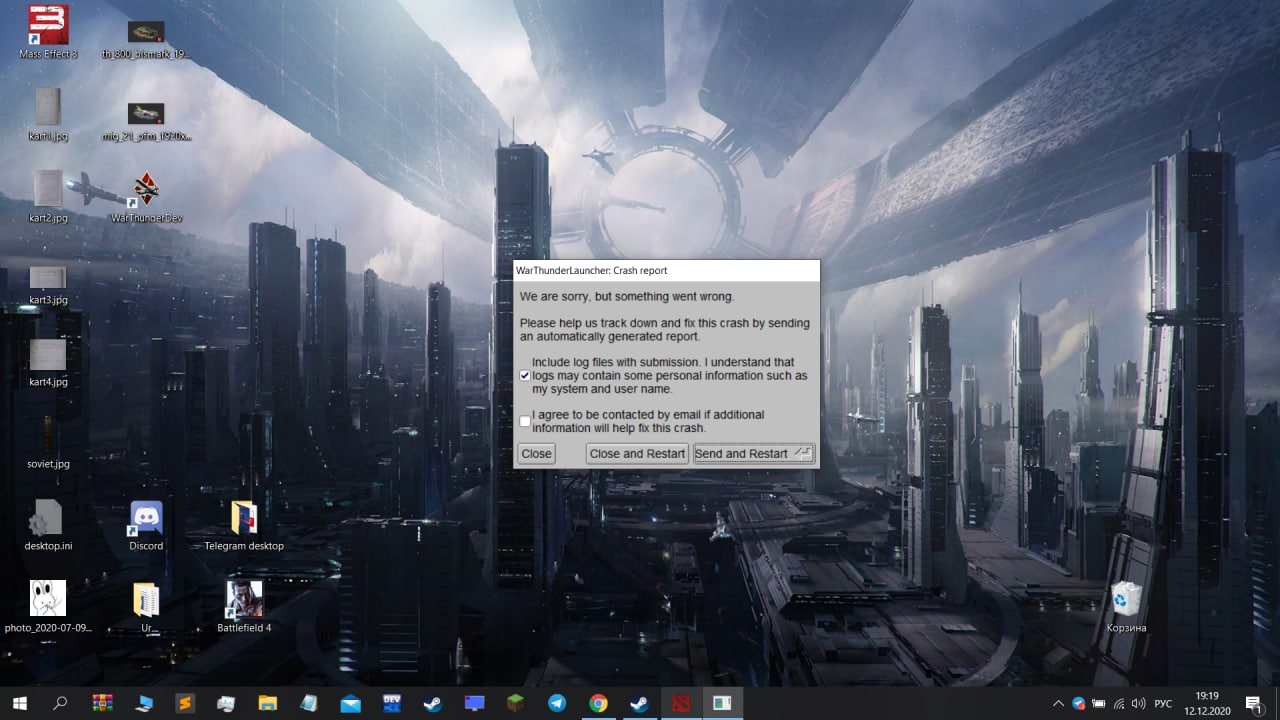Click the Telegram icon in system tray
The height and width of the screenshot is (720, 1280).
(1078, 703)
